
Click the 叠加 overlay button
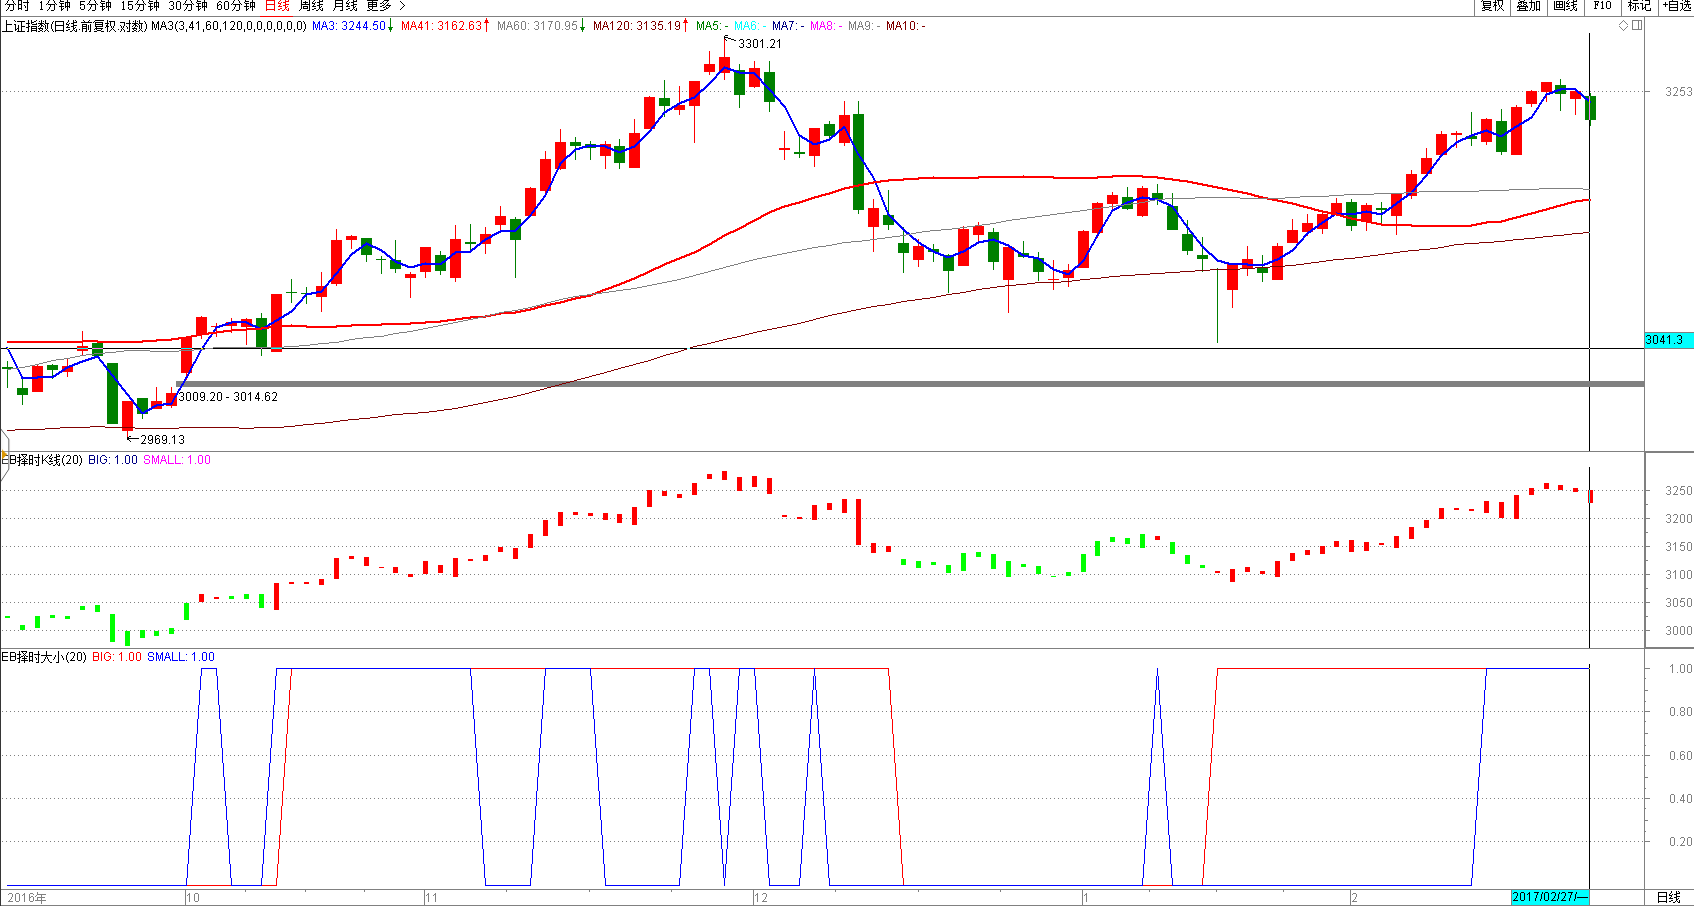point(1528,6)
